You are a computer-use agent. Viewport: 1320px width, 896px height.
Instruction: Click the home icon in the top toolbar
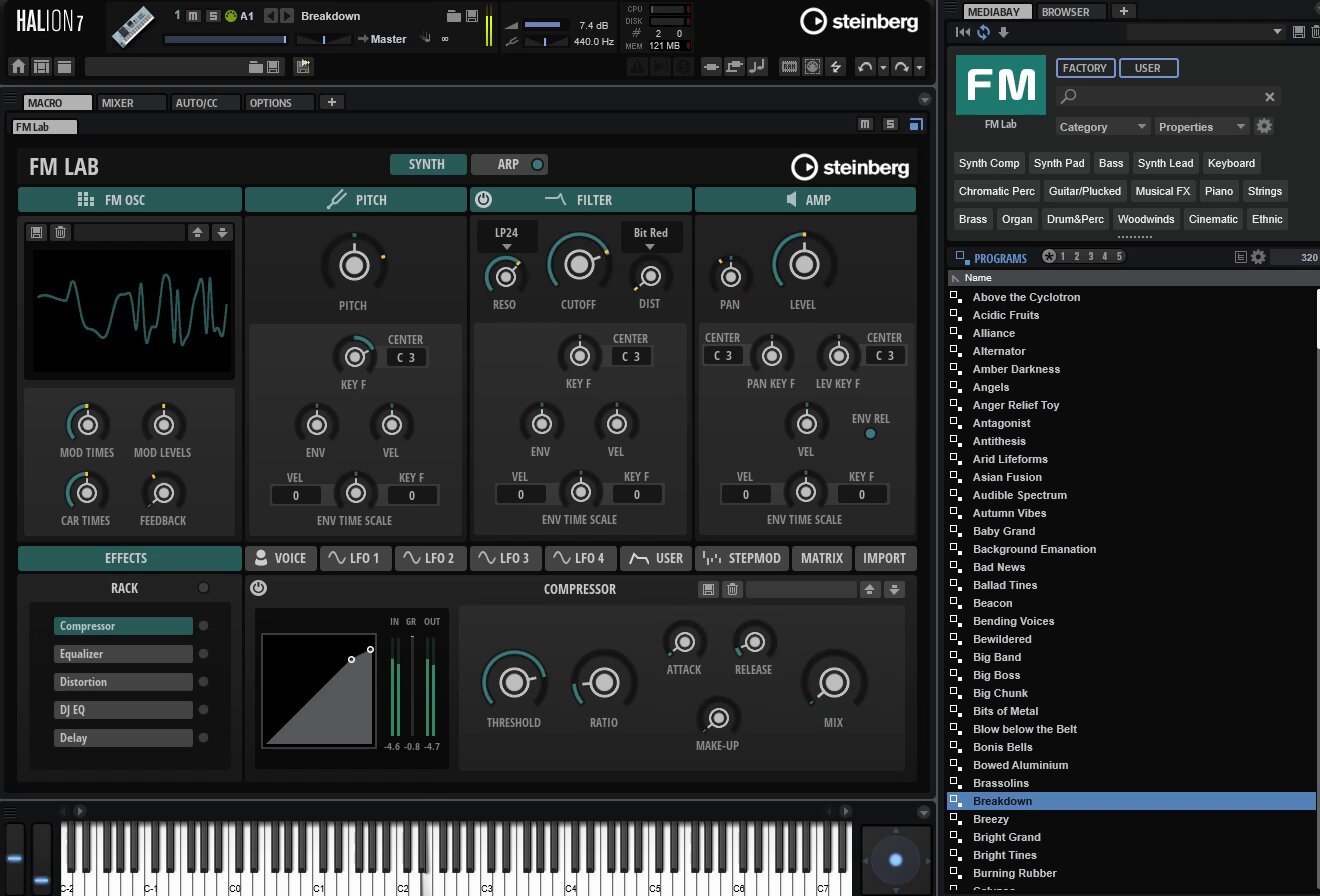tap(18, 67)
